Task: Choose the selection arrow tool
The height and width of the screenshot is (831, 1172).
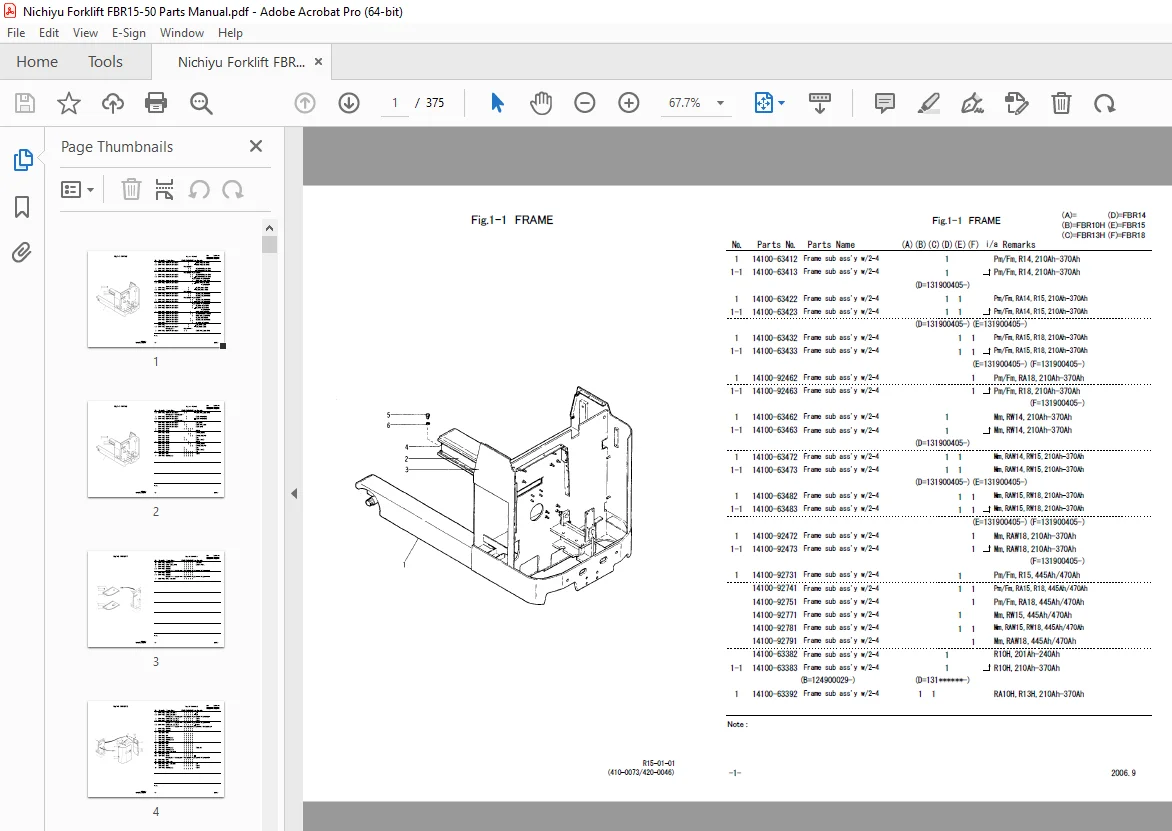Action: tap(497, 103)
